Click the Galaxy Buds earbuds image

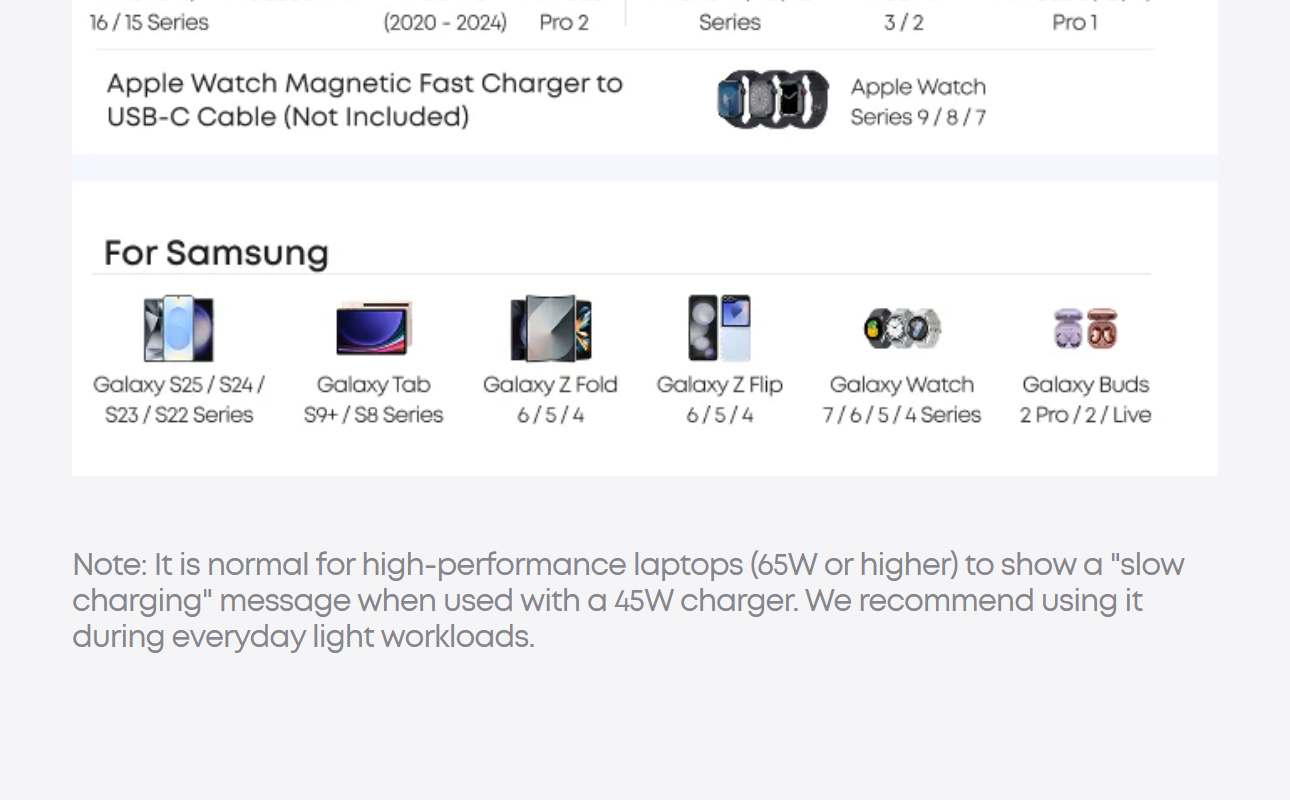pyautogui.click(x=1085, y=328)
